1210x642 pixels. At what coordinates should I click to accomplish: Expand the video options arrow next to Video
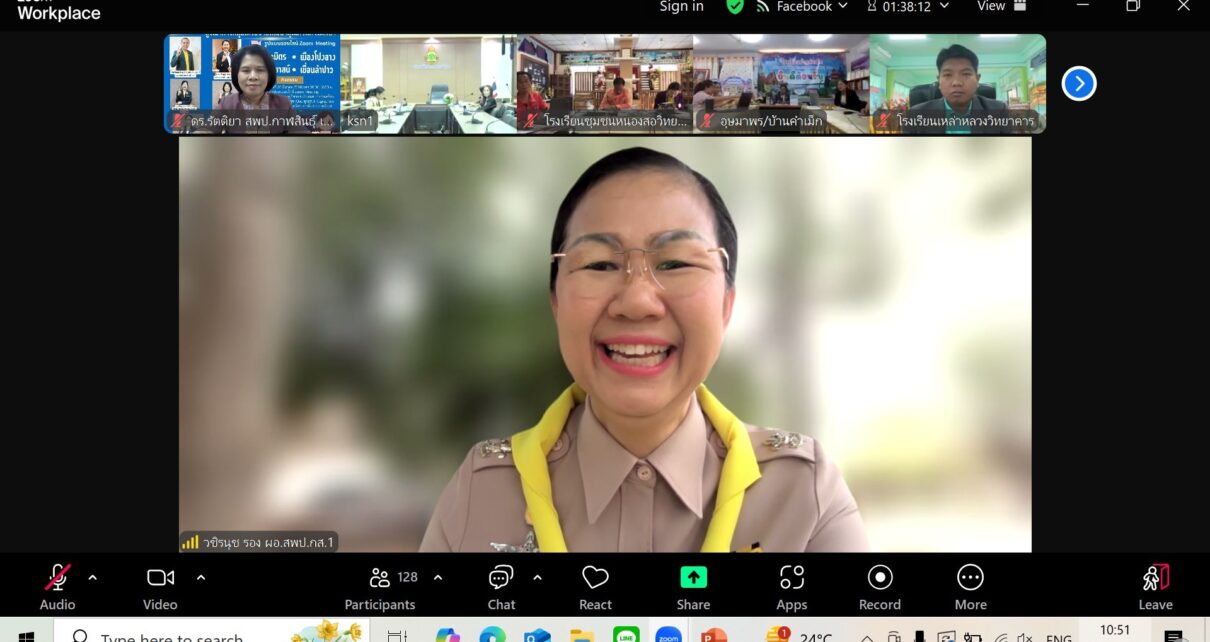[201, 577]
